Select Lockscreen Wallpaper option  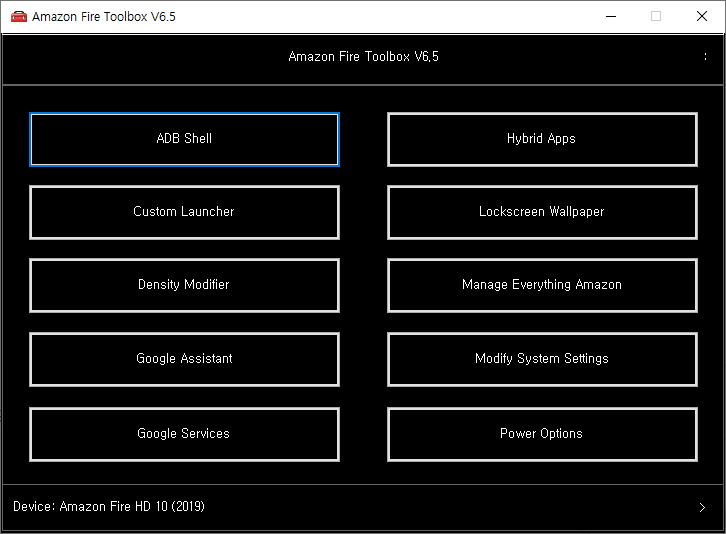click(542, 212)
